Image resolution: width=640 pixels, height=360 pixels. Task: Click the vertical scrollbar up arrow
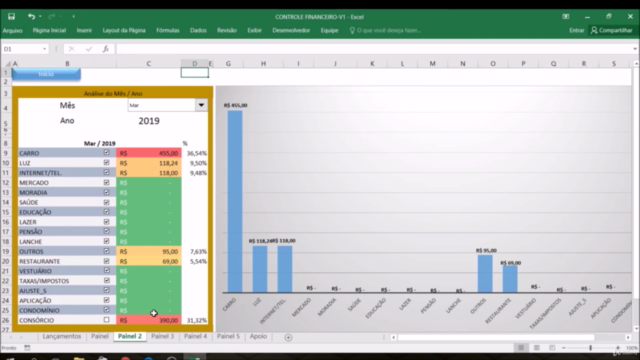(636, 64)
